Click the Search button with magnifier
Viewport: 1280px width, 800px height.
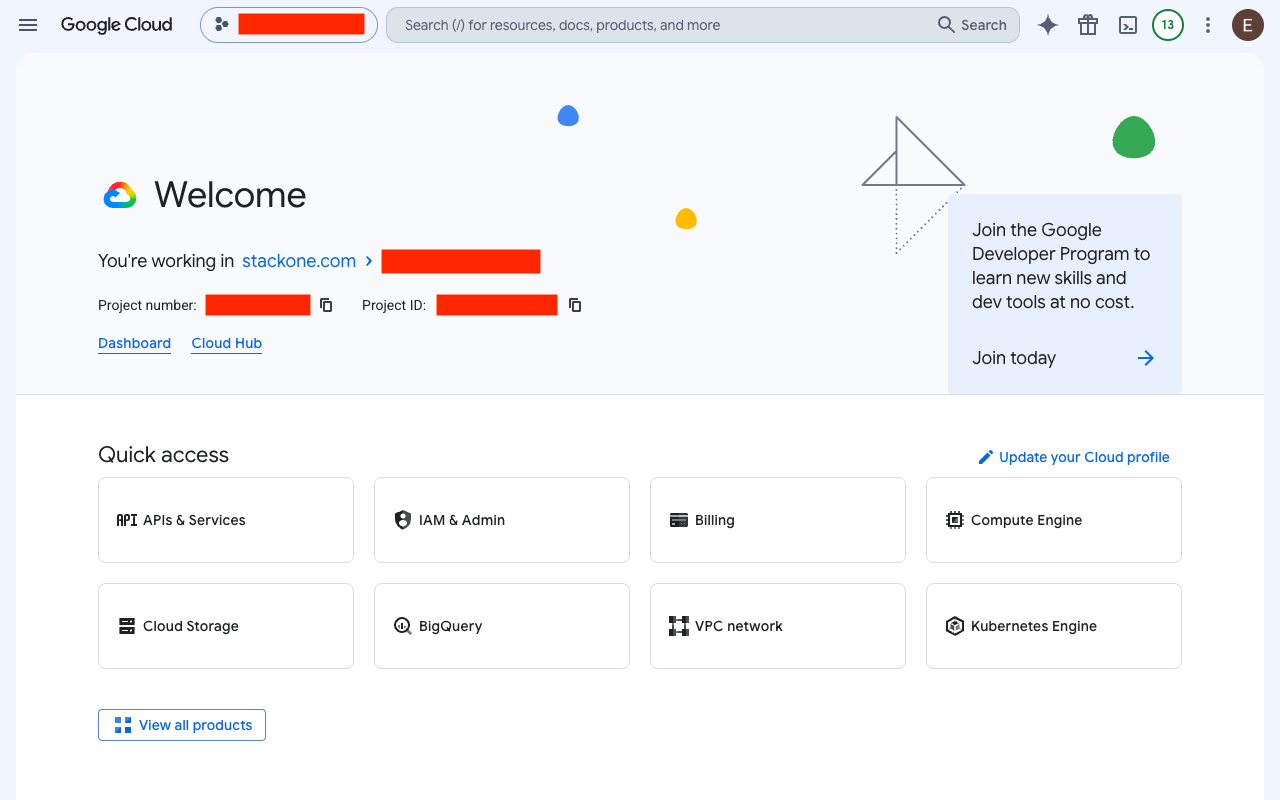(972, 25)
